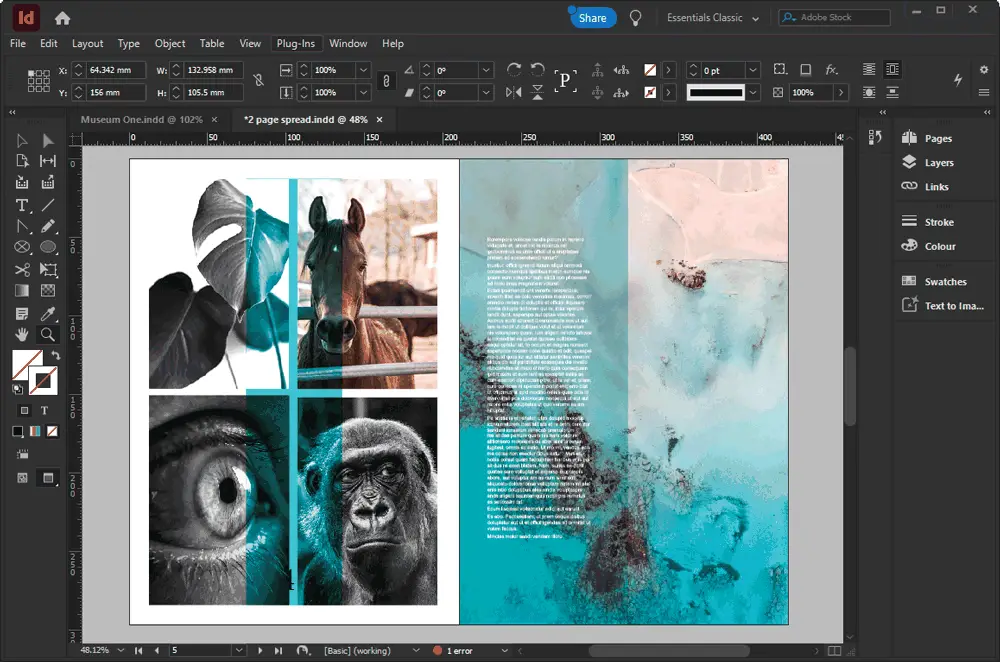Open the shear angle dropdown
Image resolution: width=1000 pixels, height=662 pixels.
tap(486, 92)
